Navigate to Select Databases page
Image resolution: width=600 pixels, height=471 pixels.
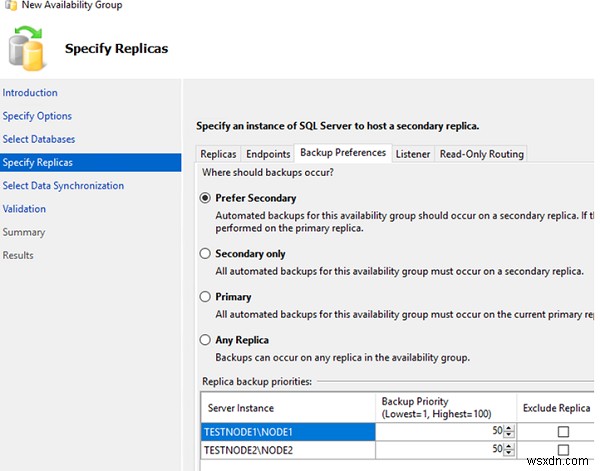[x=39, y=139]
